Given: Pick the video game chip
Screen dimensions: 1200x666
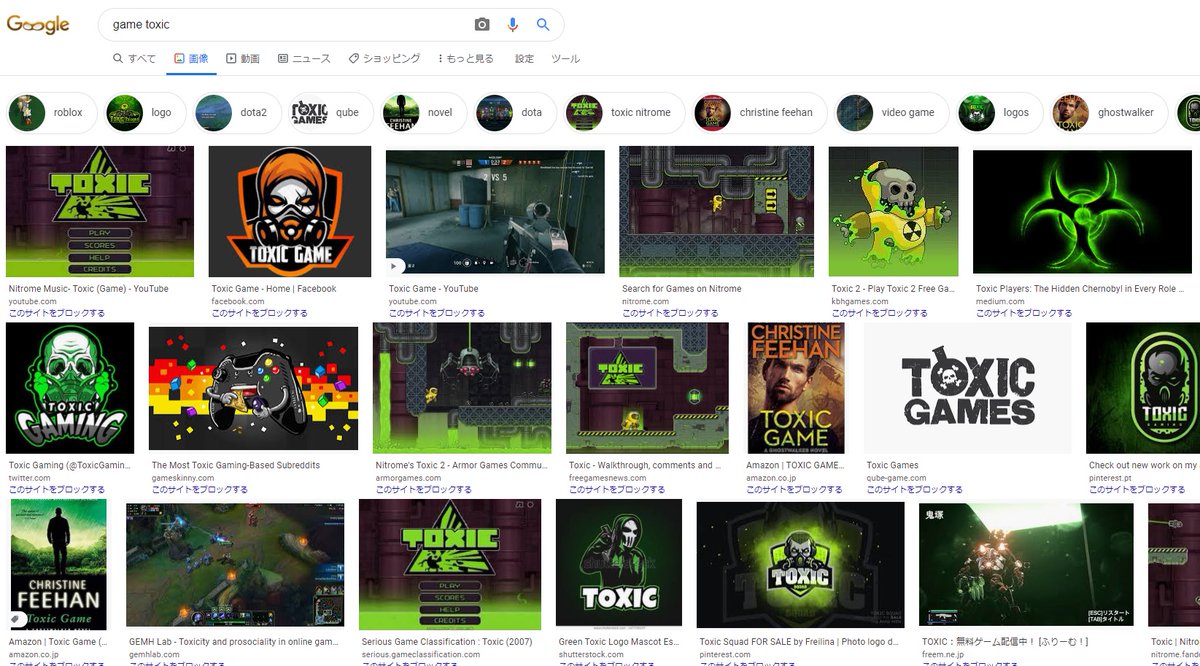Looking at the screenshot, I should (891, 113).
